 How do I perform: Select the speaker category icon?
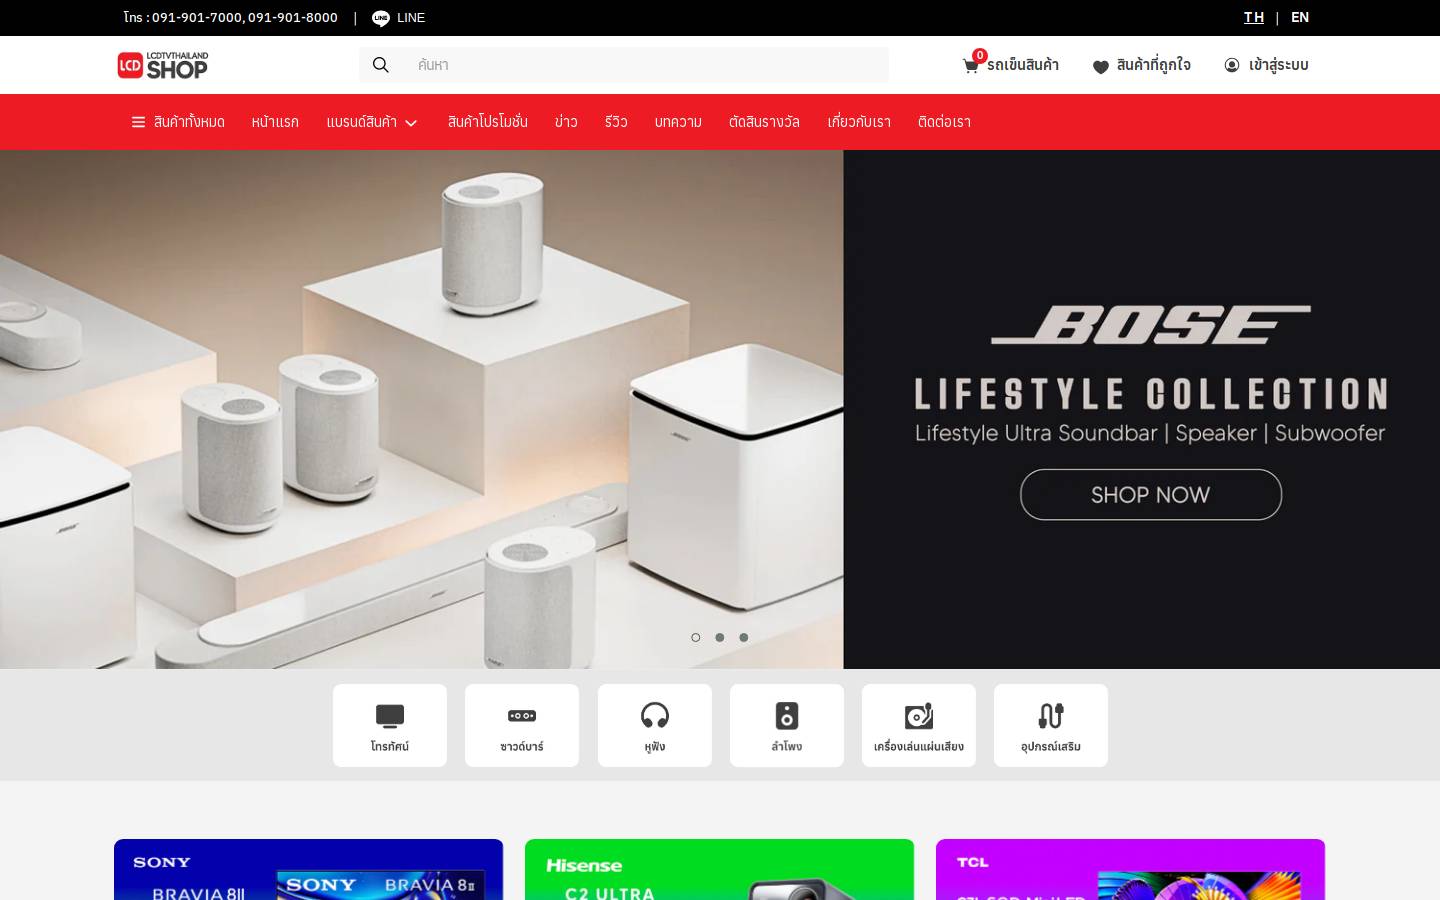tap(787, 716)
